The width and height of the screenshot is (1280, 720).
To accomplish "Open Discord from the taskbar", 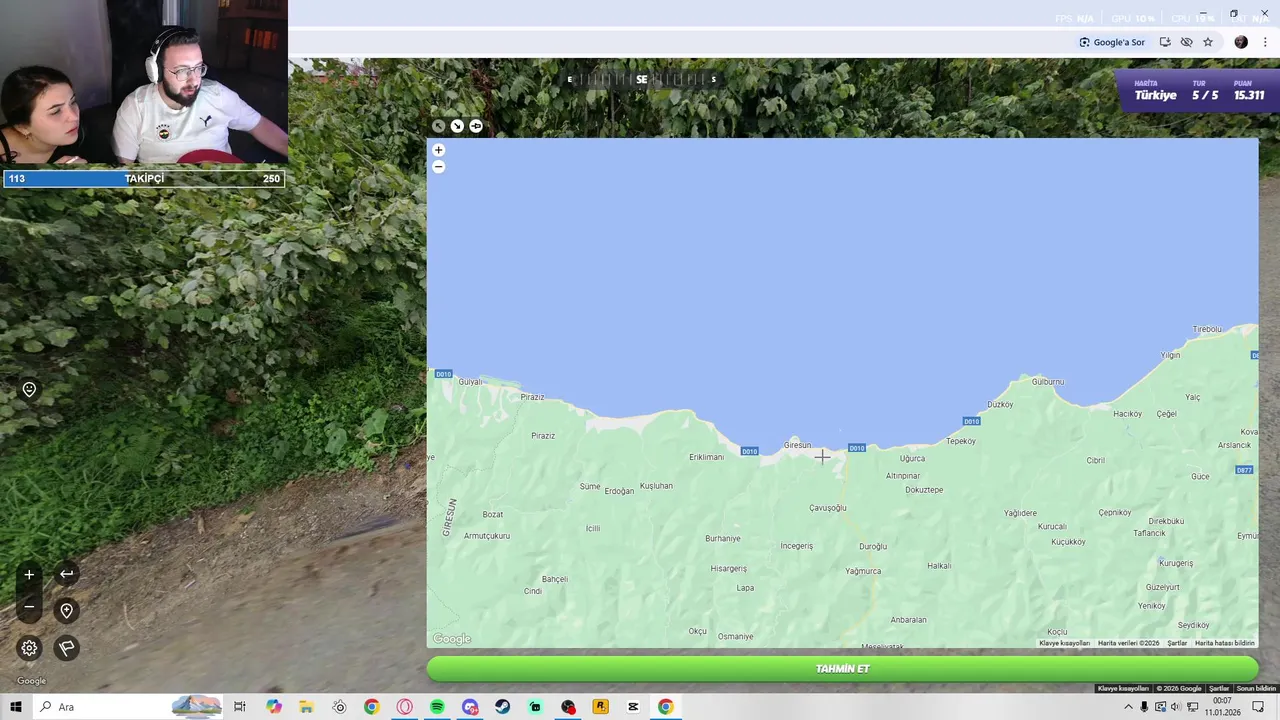I will [x=470, y=707].
